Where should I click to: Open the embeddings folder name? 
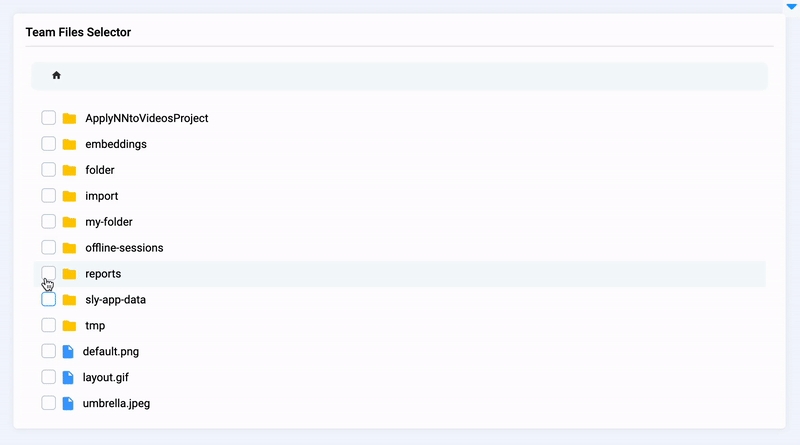pos(116,144)
